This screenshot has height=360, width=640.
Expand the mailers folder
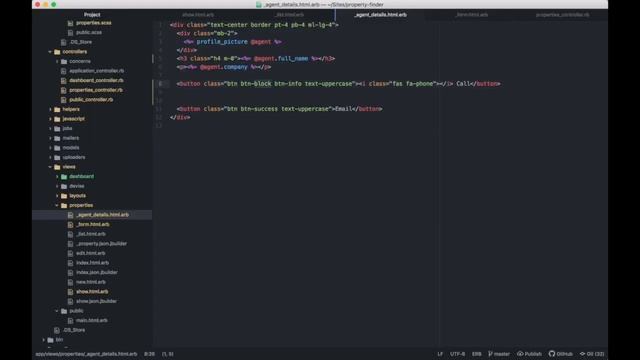click(x=50, y=138)
